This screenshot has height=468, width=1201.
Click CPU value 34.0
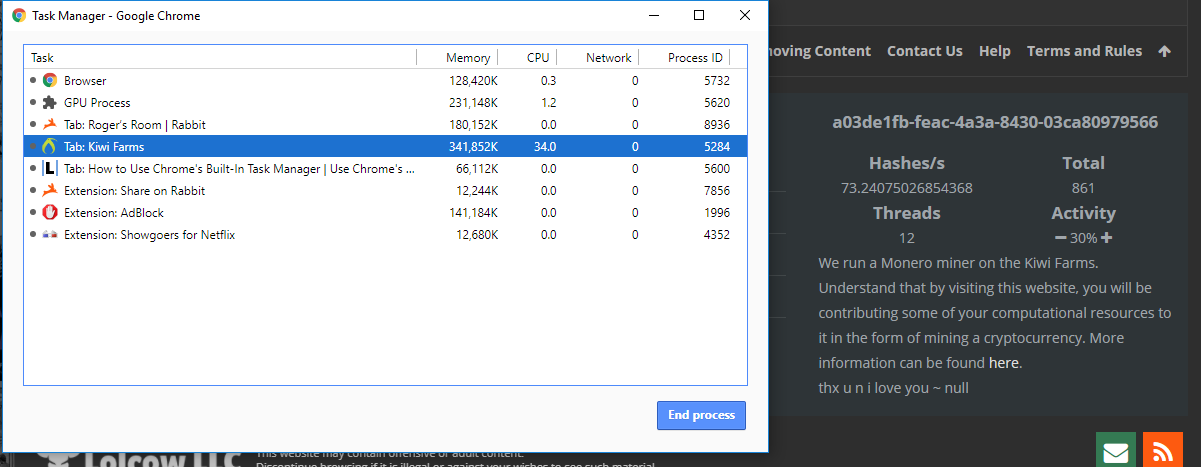545,147
